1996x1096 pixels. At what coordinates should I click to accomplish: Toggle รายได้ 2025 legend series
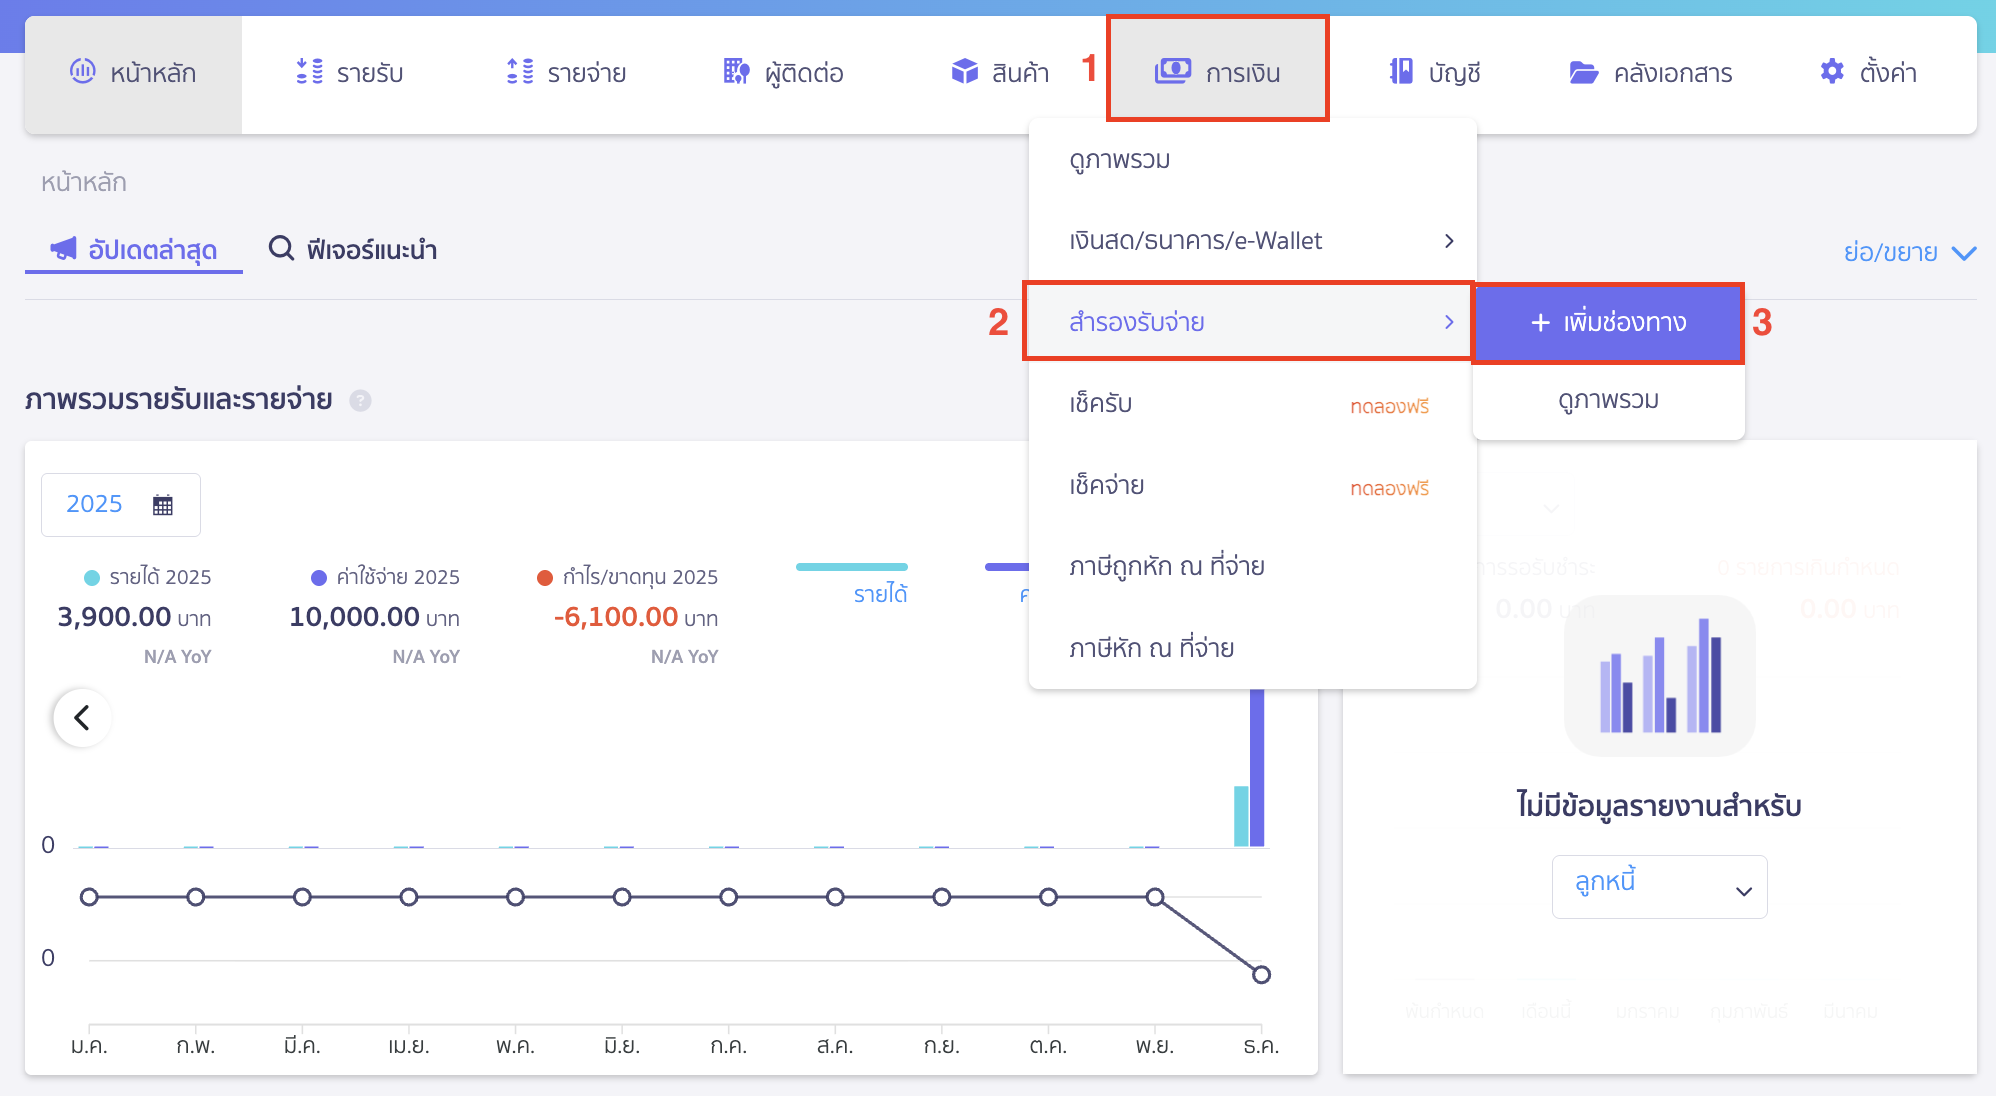148,577
